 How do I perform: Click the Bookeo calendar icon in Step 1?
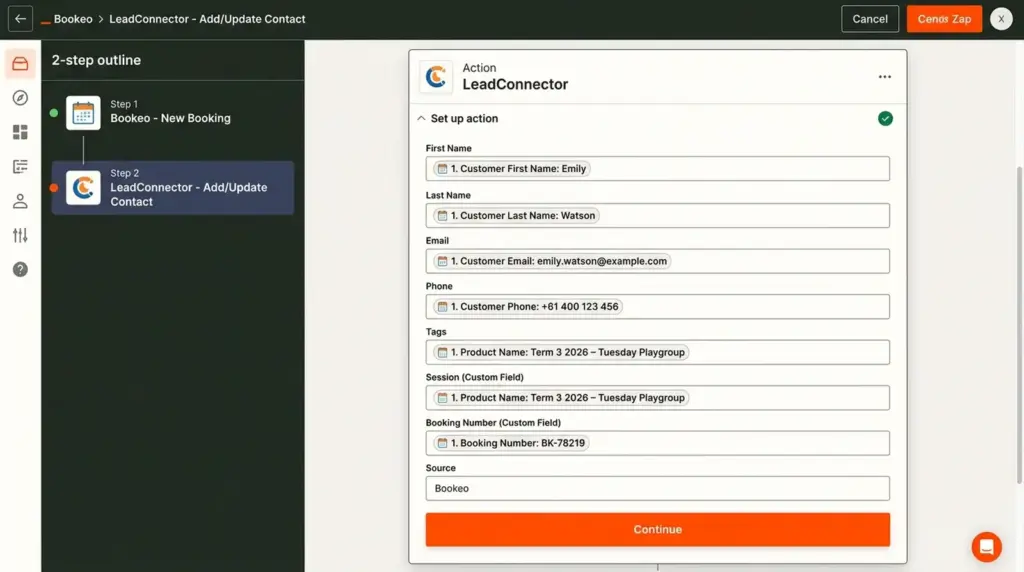(x=83, y=113)
